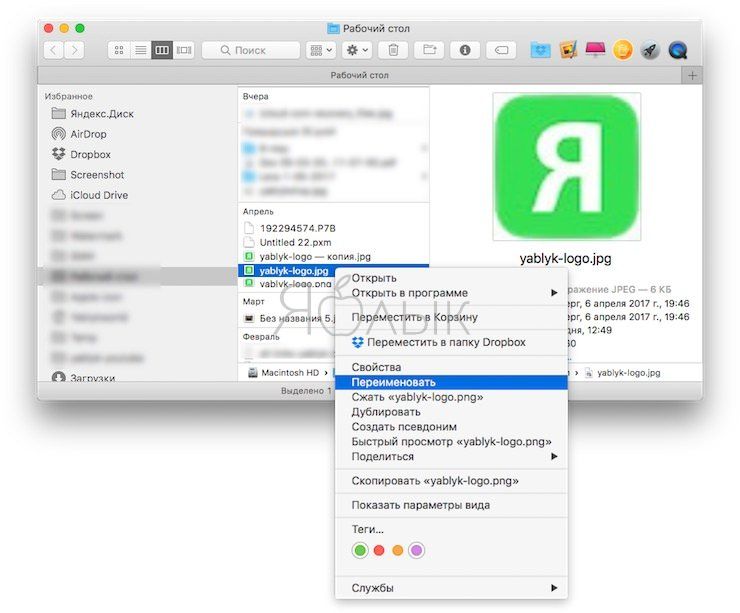Choose Открыть in context menu
The width and height of the screenshot is (740, 613).
[451, 278]
